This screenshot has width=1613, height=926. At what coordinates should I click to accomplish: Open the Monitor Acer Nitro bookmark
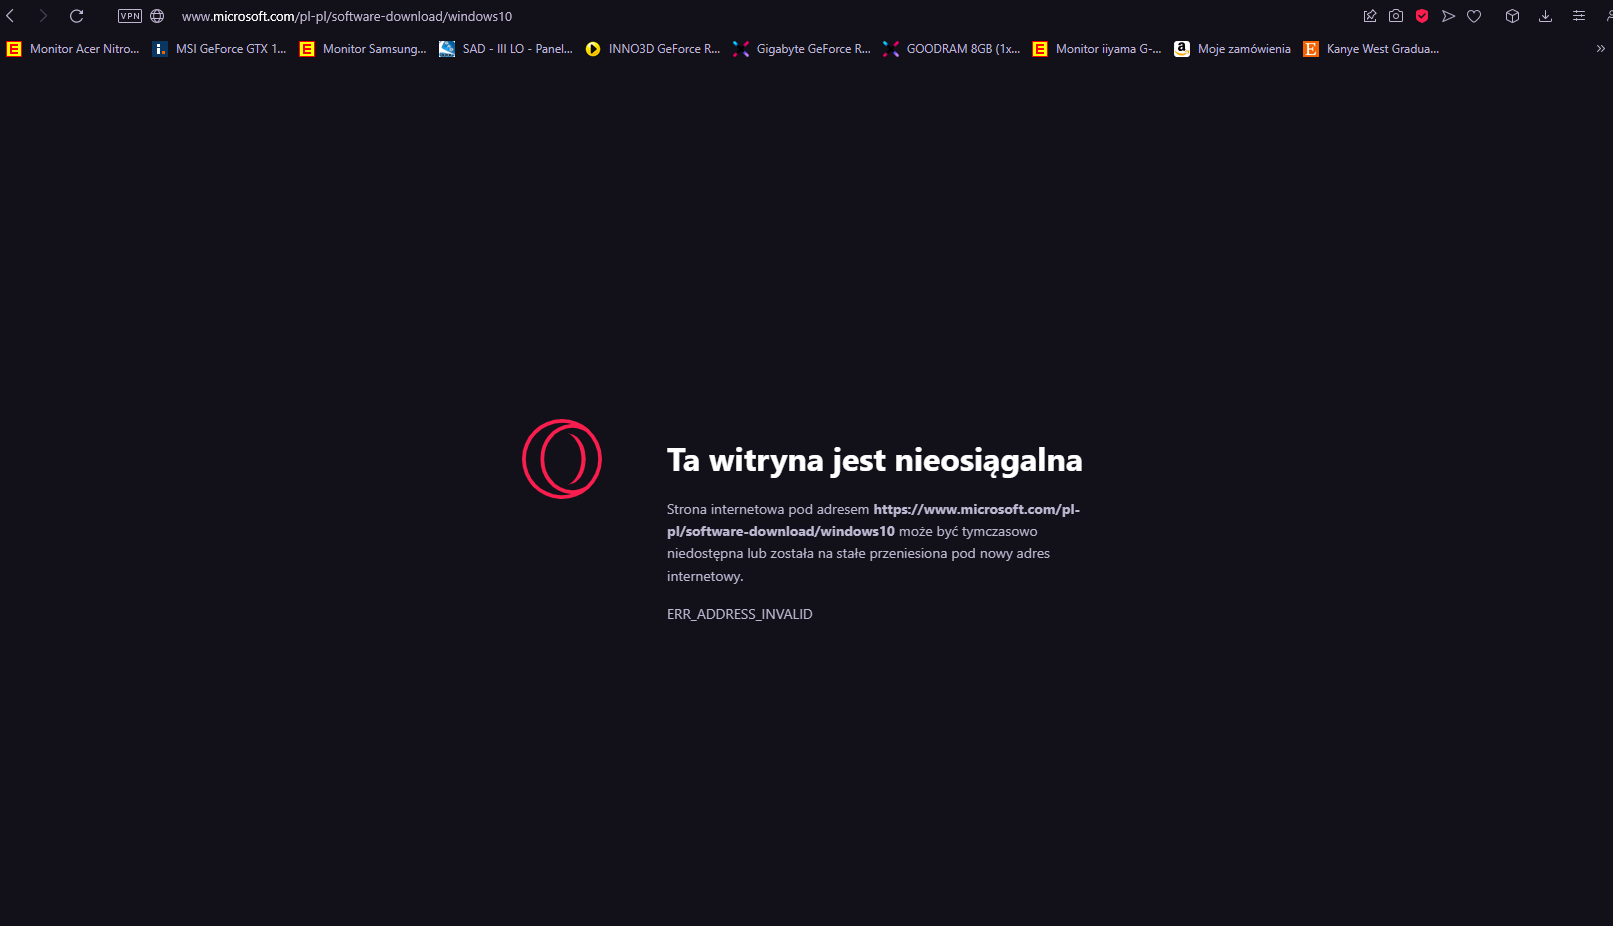pos(73,48)
